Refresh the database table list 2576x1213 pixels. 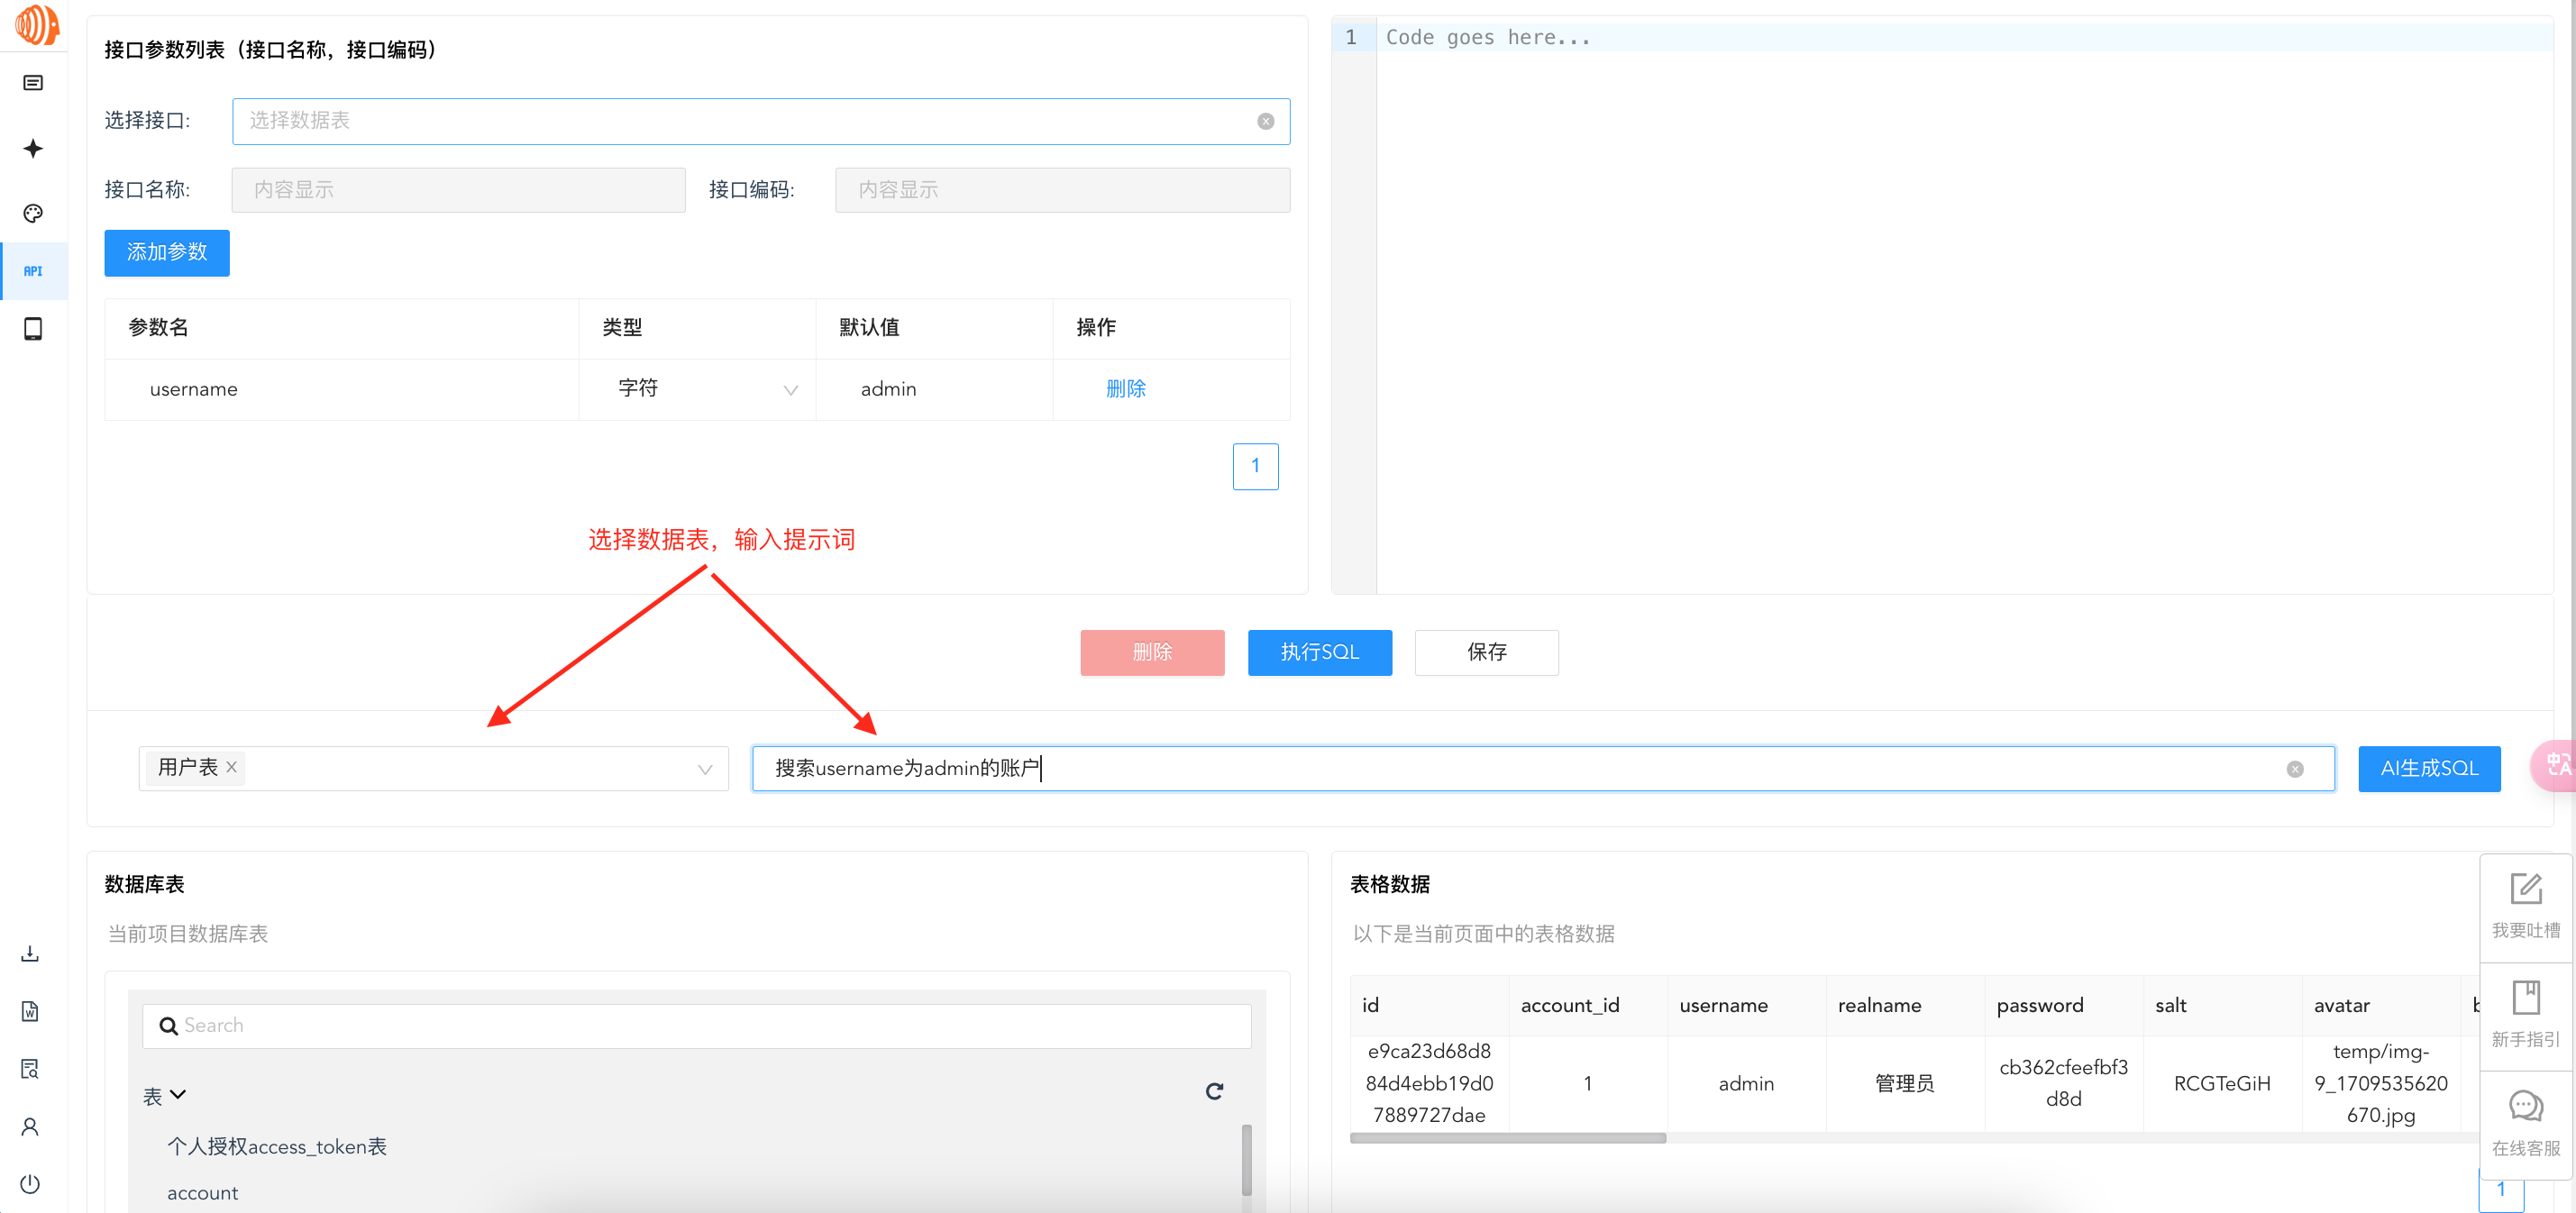point(1214,1091)
